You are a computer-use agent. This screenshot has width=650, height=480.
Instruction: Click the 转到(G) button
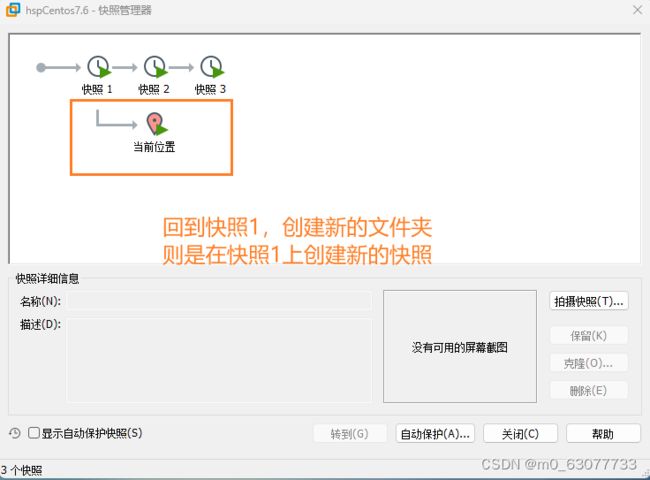coord(350,434)
